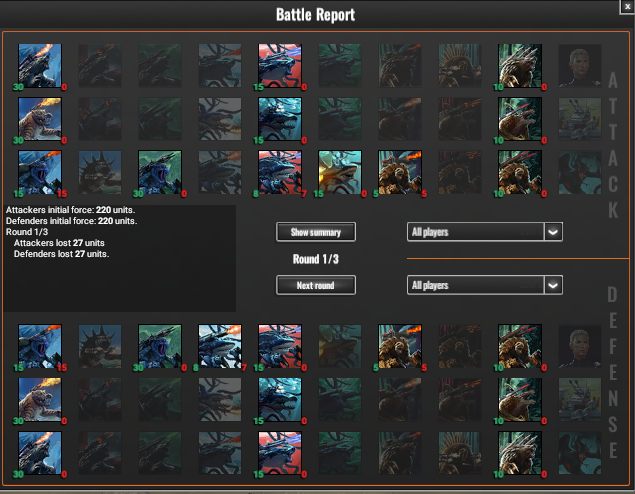This screenshot has height=494, width=635.
Task: Select the 'Attackers lost 27 units' log line
Action: coord(59,243)
